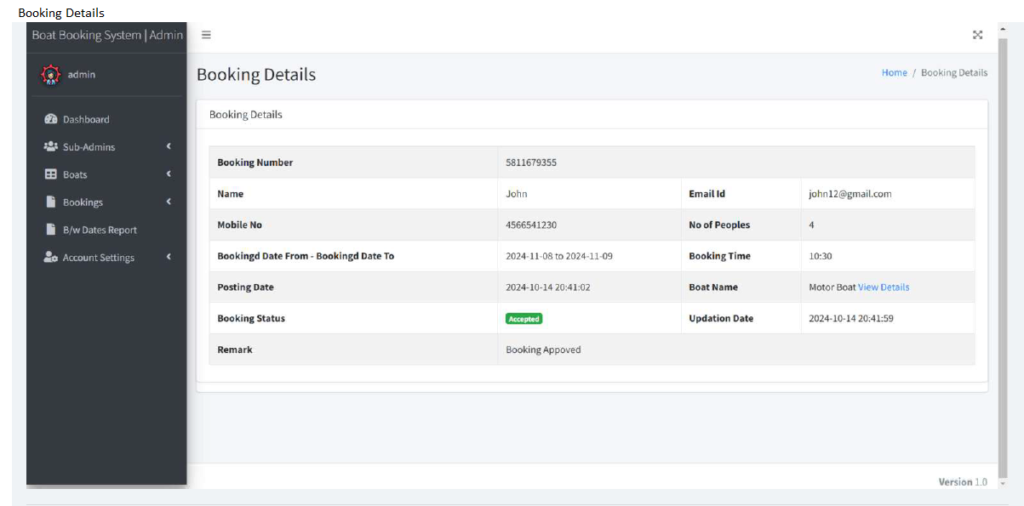
Task: Click the Remark row label
Action: [x=234, y=350]
